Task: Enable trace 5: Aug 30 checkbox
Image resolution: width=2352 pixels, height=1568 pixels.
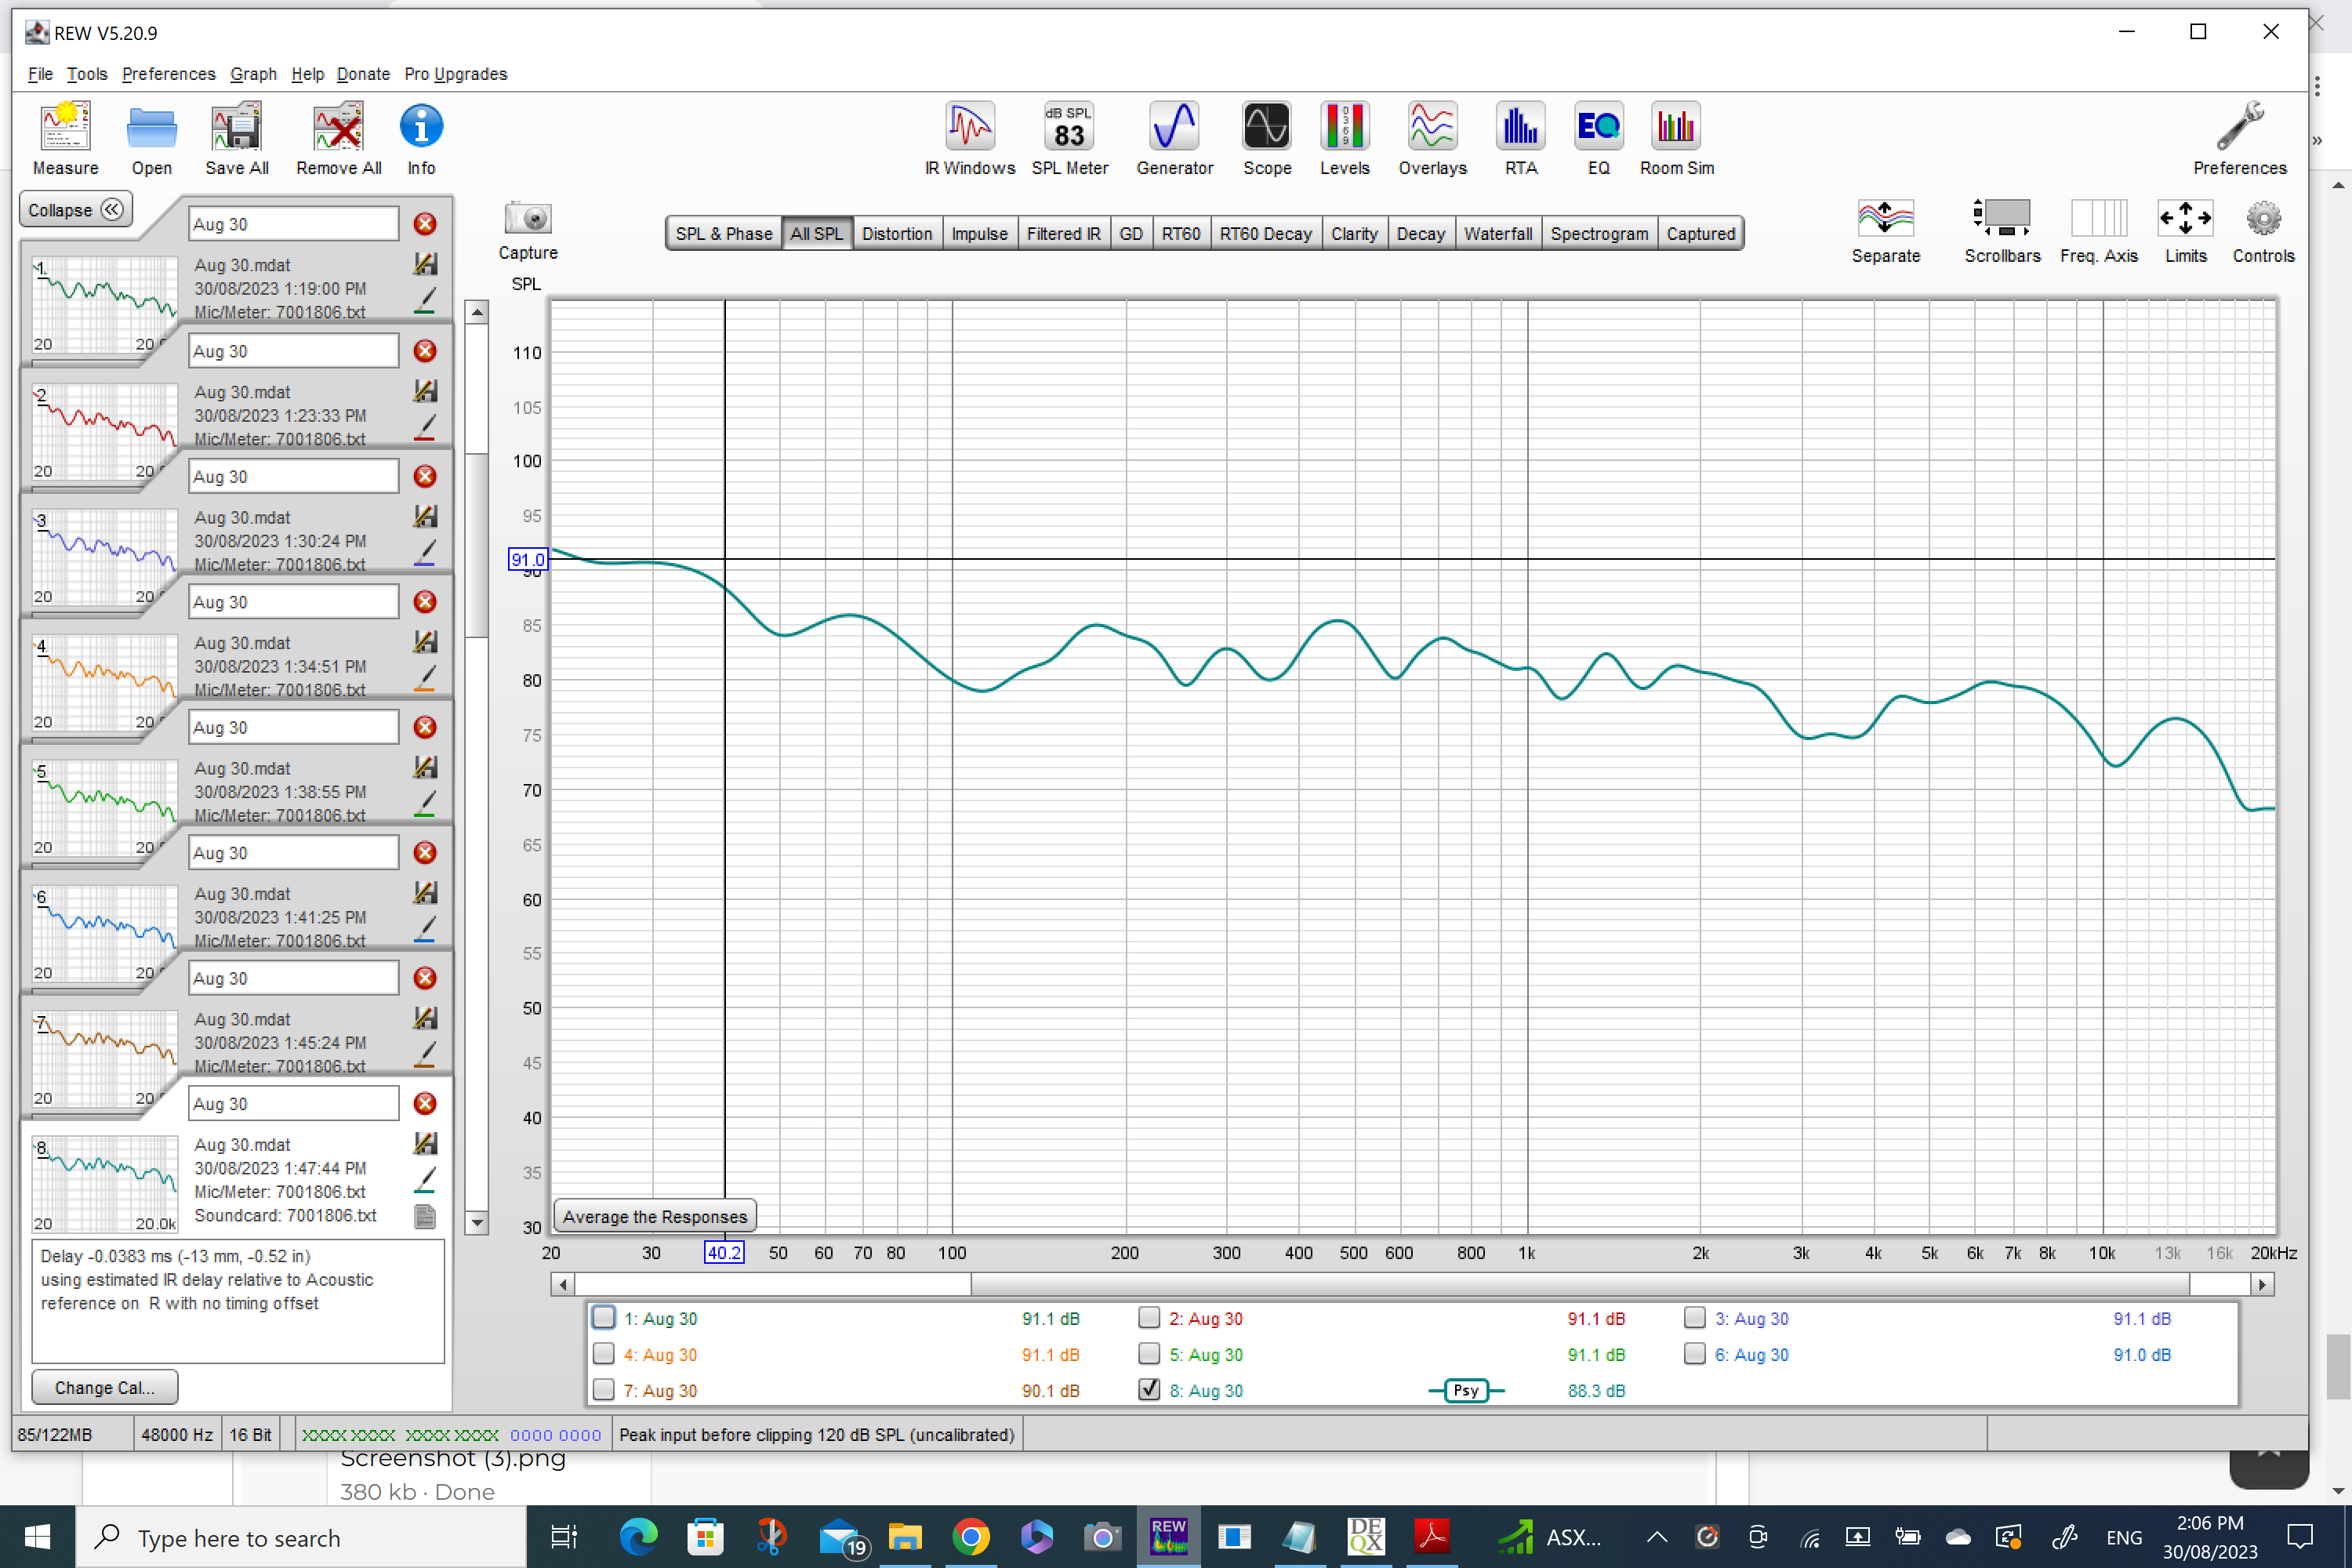Action: click(x=1149, y=1354)
